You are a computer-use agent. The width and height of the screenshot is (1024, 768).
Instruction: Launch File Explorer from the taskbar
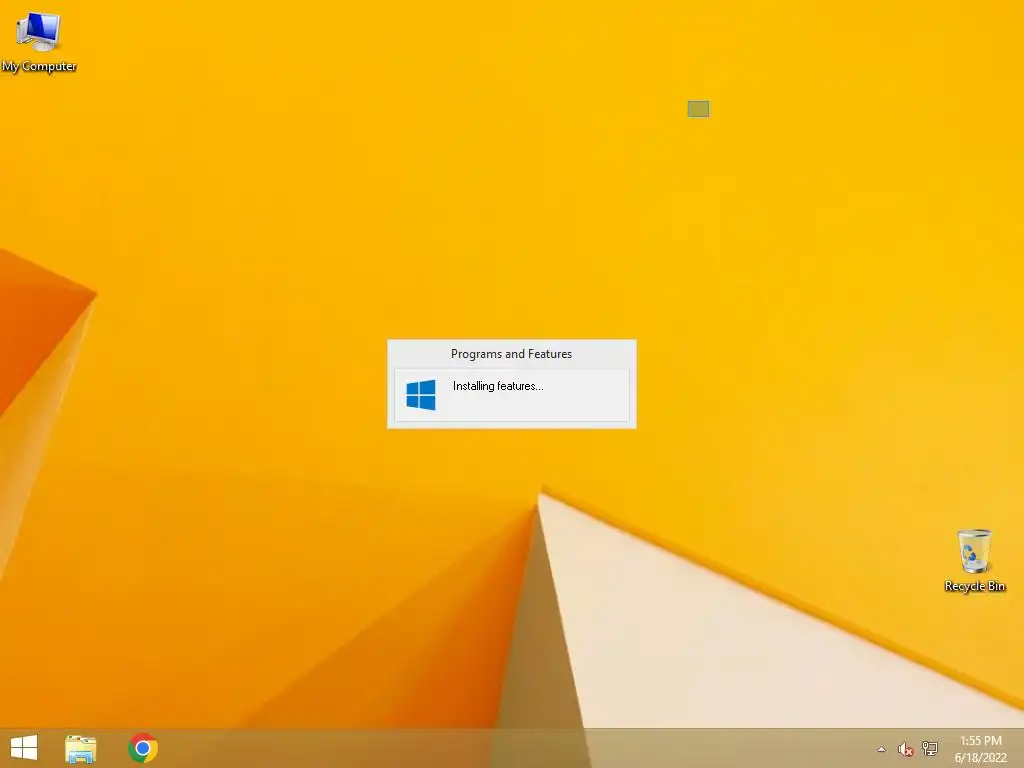[80, 748]
